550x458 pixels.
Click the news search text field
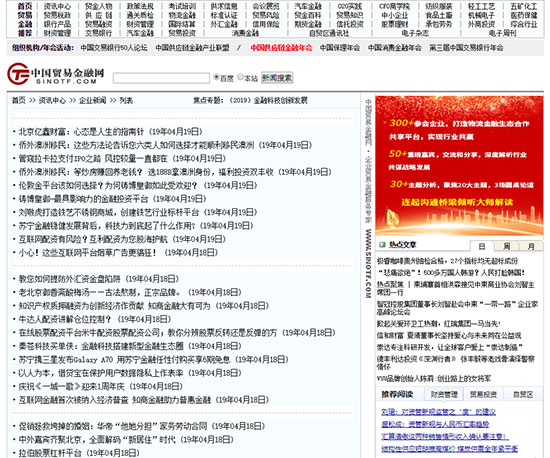pyautogui.click(x=161, y=78)
